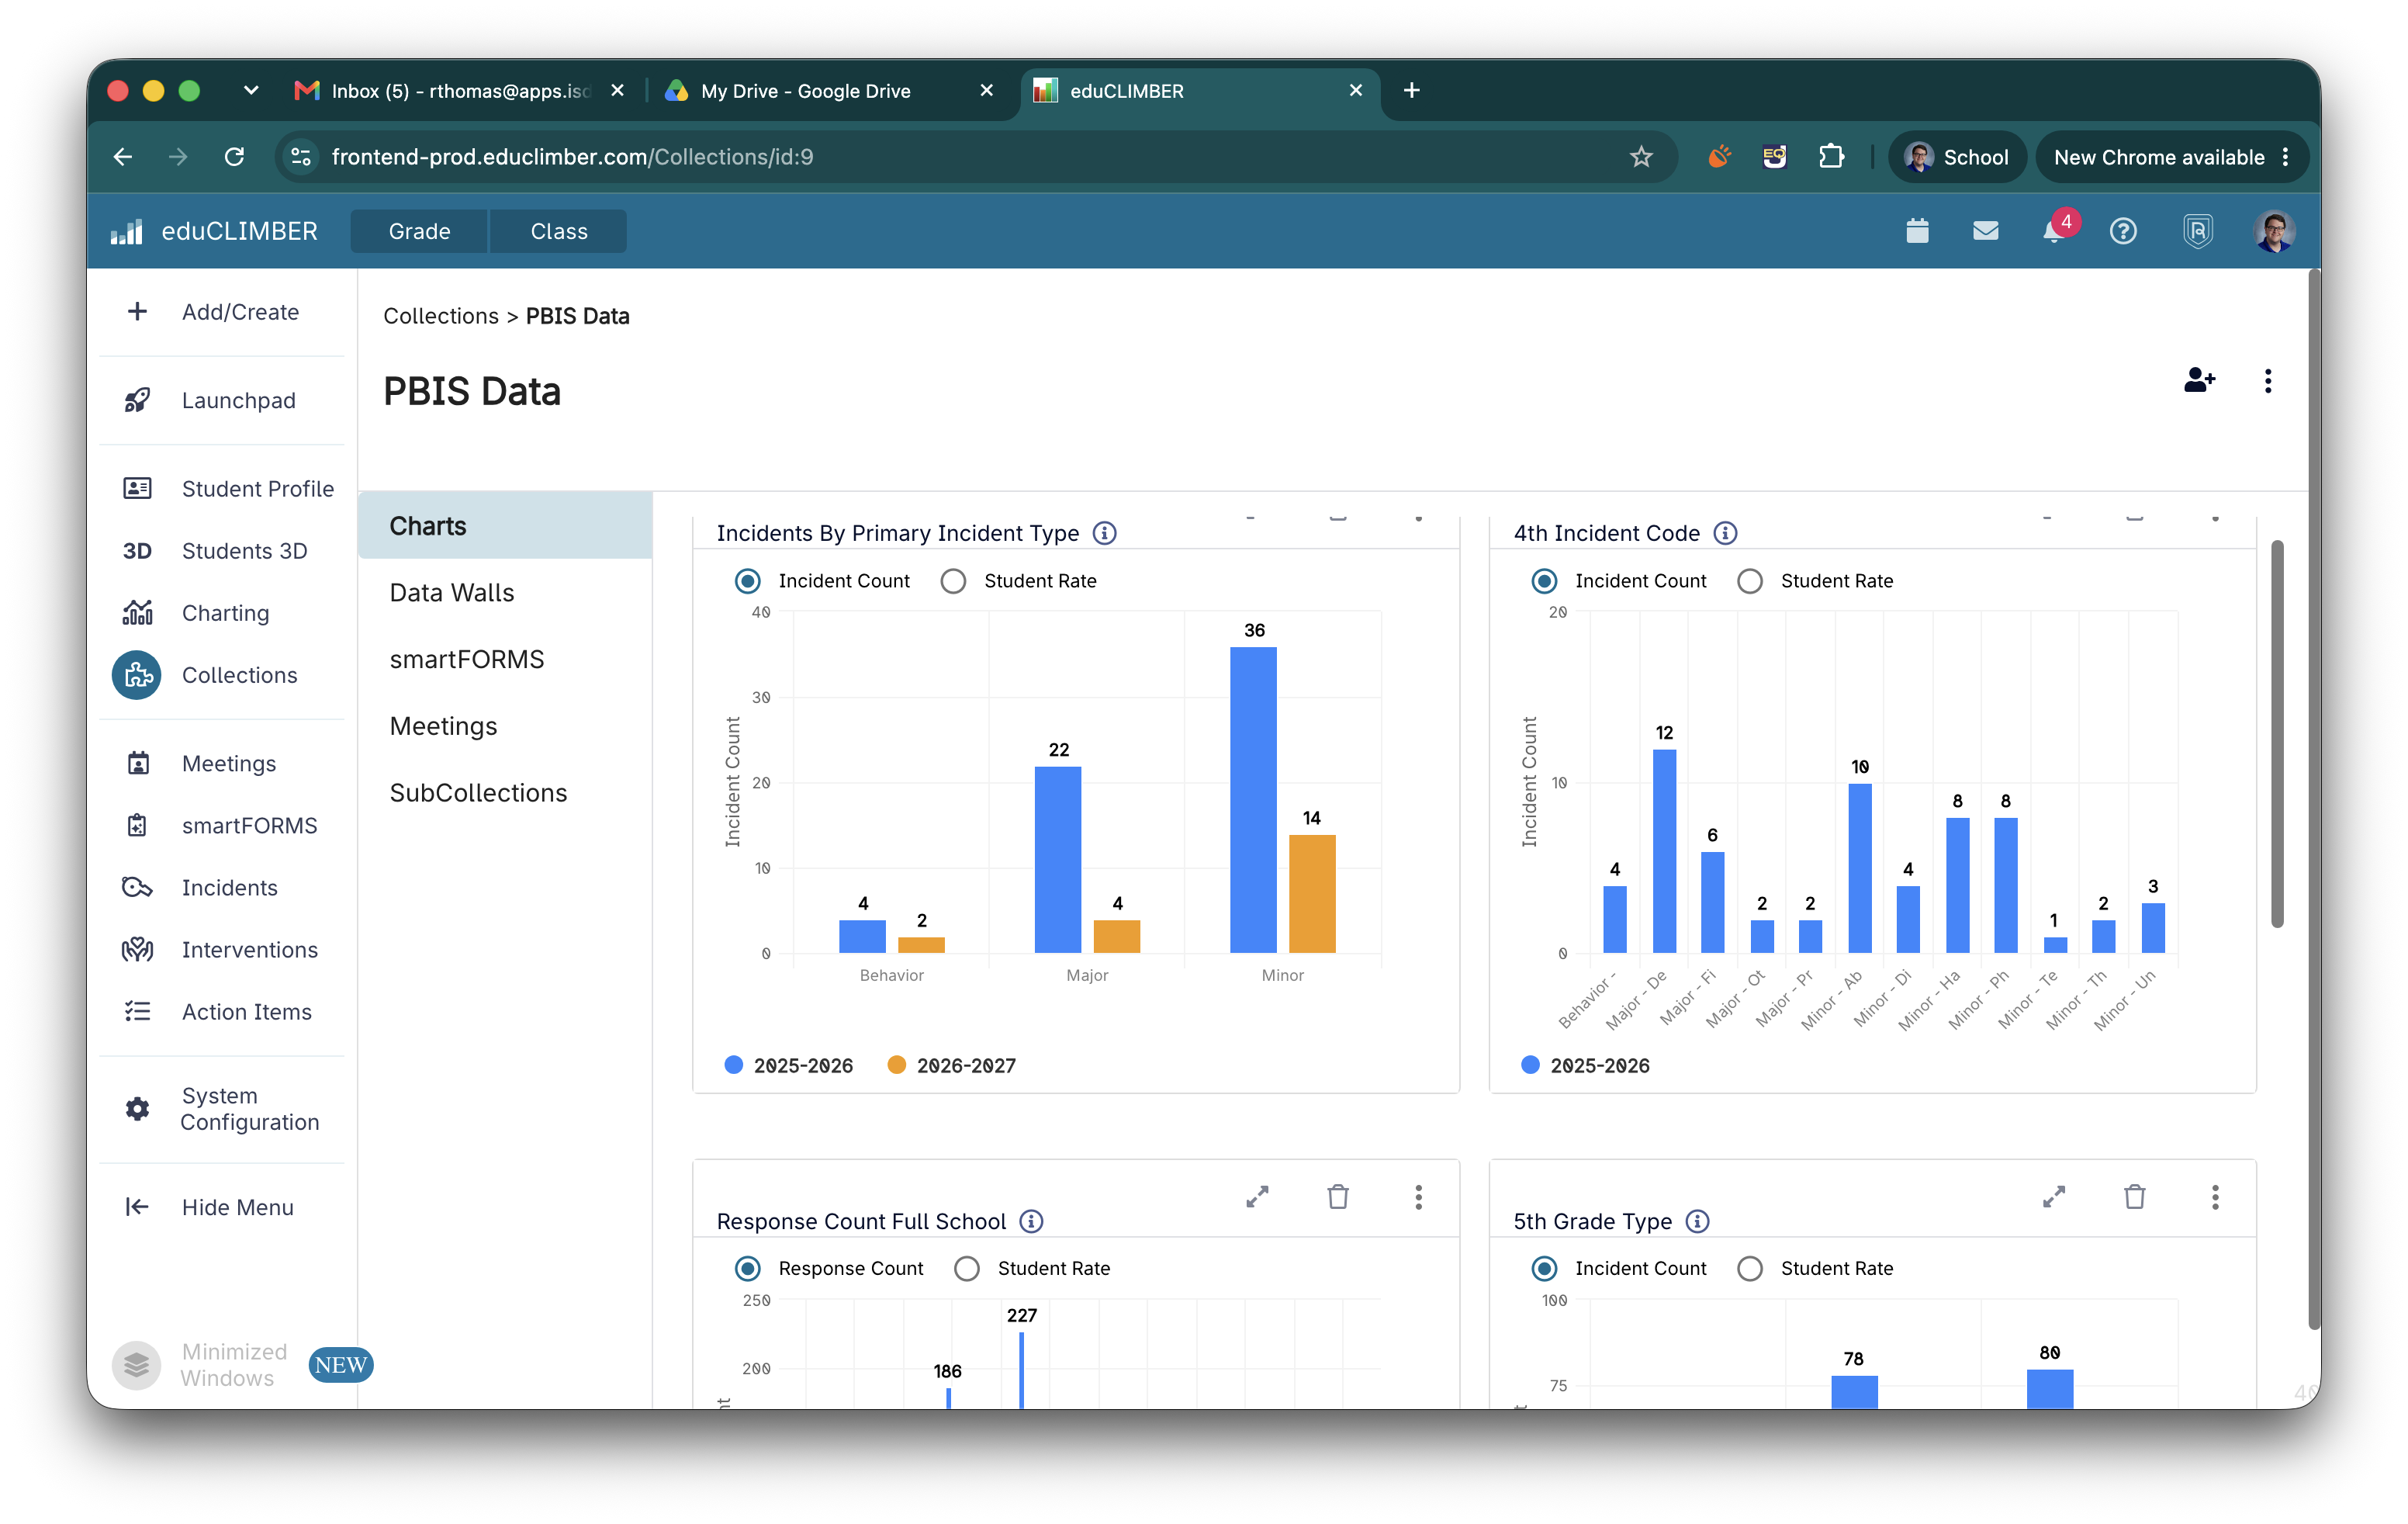Show info for Incidents By Primary Incident Type
The width and height of the screenshot is (2408, 1524).
[1104, 533]
